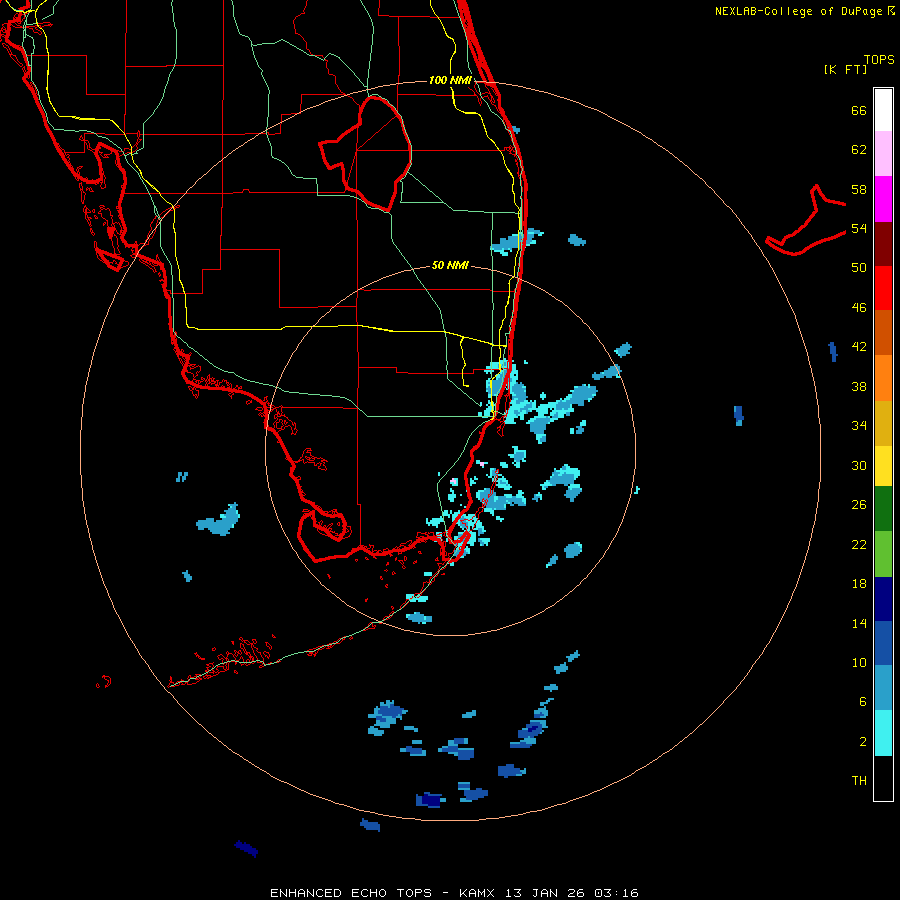Click the "26" legend value
The image size is (900, 900).
click(x=859, y=505)
